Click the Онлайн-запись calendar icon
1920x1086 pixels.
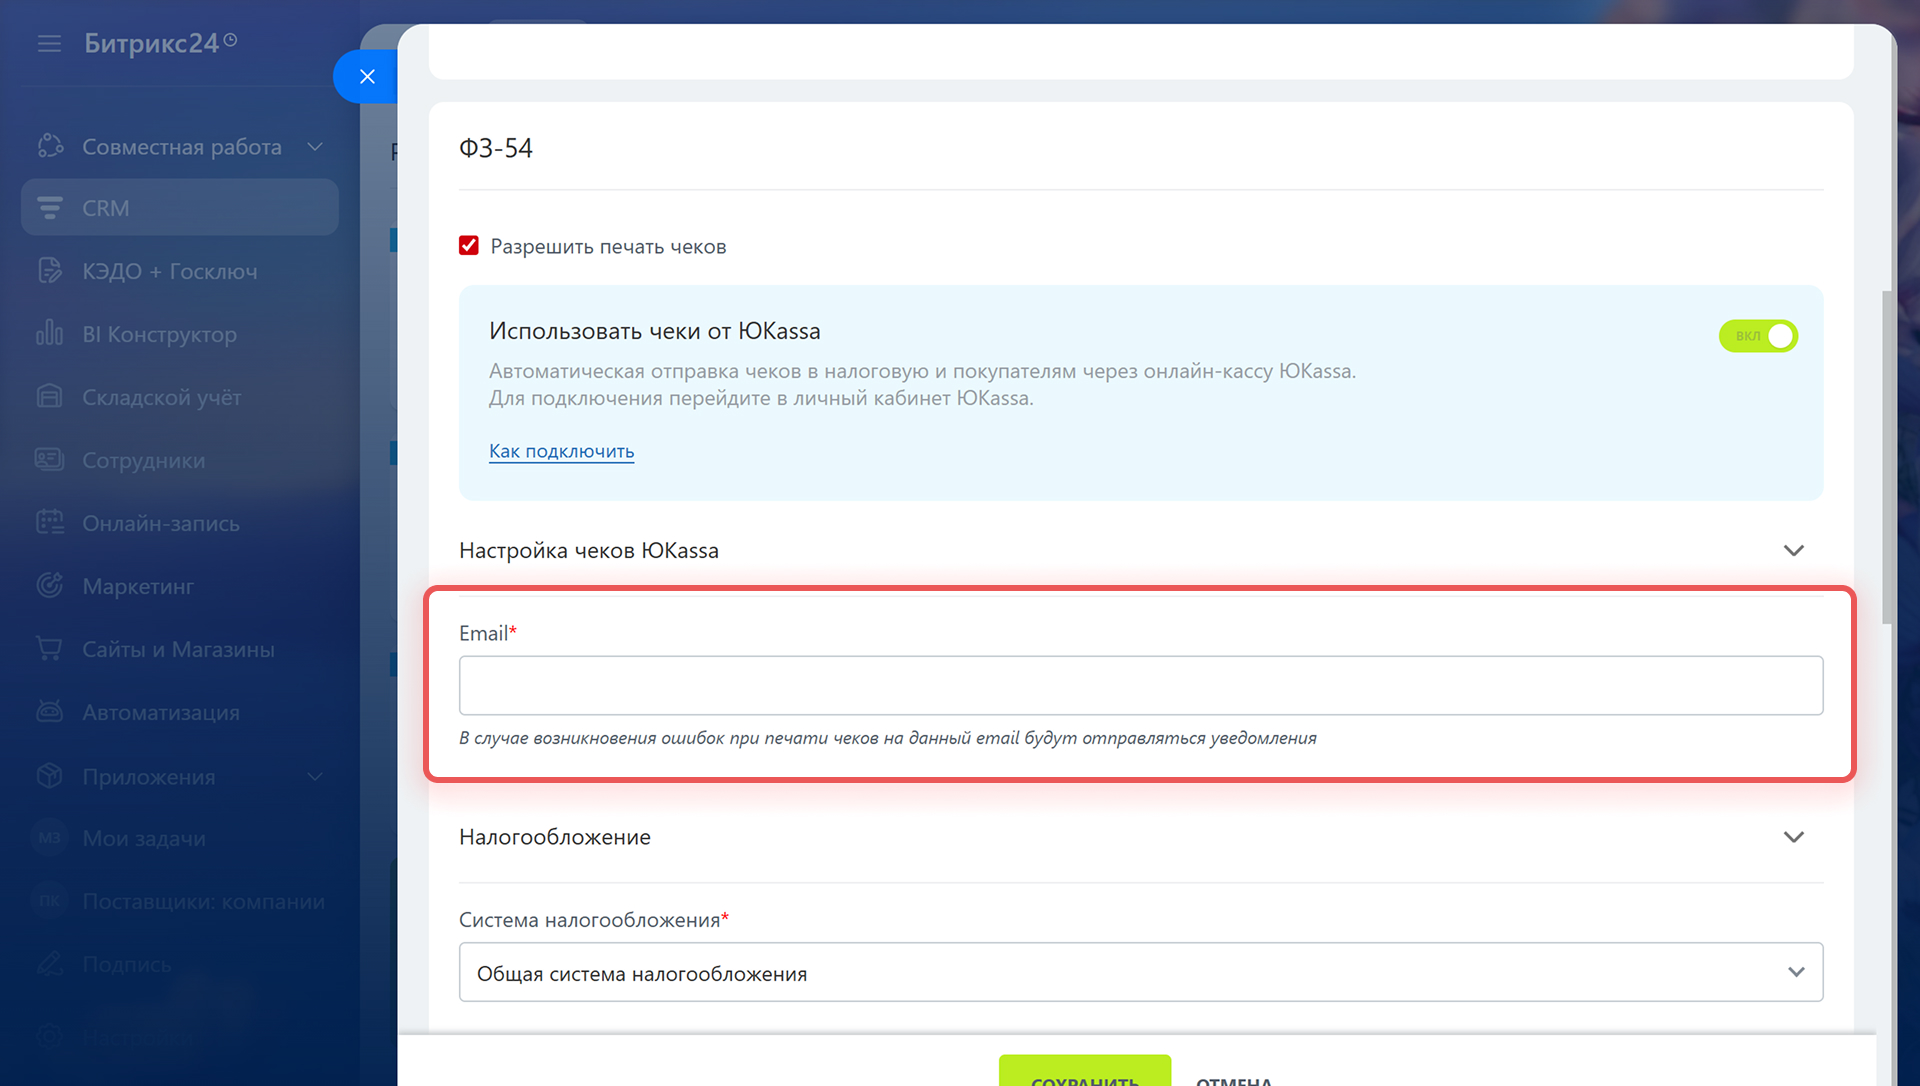(x=49, y=523)
